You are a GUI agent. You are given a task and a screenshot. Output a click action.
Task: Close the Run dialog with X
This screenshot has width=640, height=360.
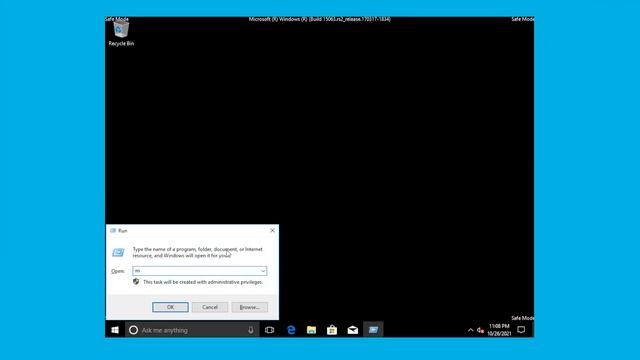pos(272,231)
